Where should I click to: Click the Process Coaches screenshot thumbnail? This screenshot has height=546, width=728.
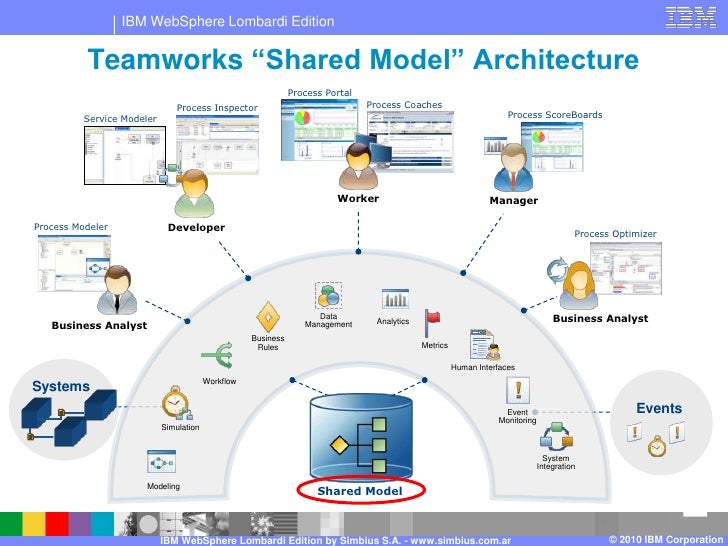tap(410, 142)
